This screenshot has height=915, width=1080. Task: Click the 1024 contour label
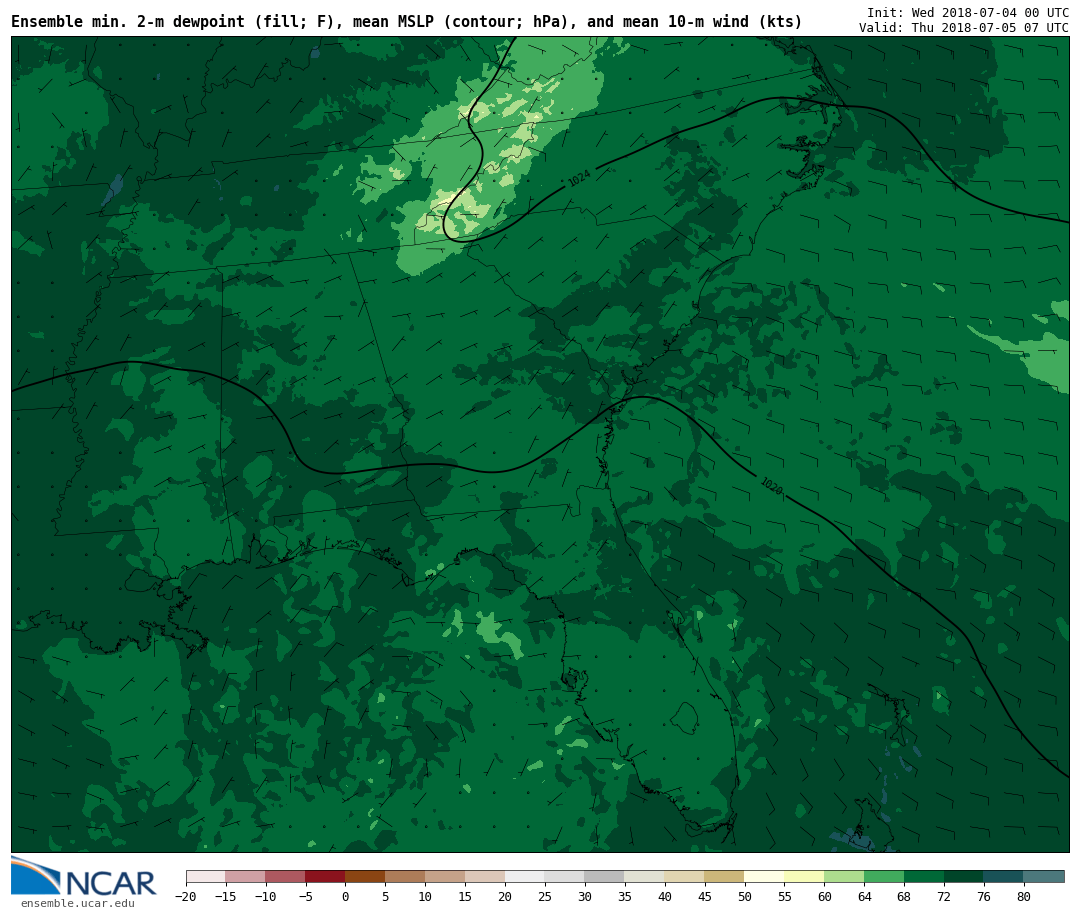pos(579,179)
